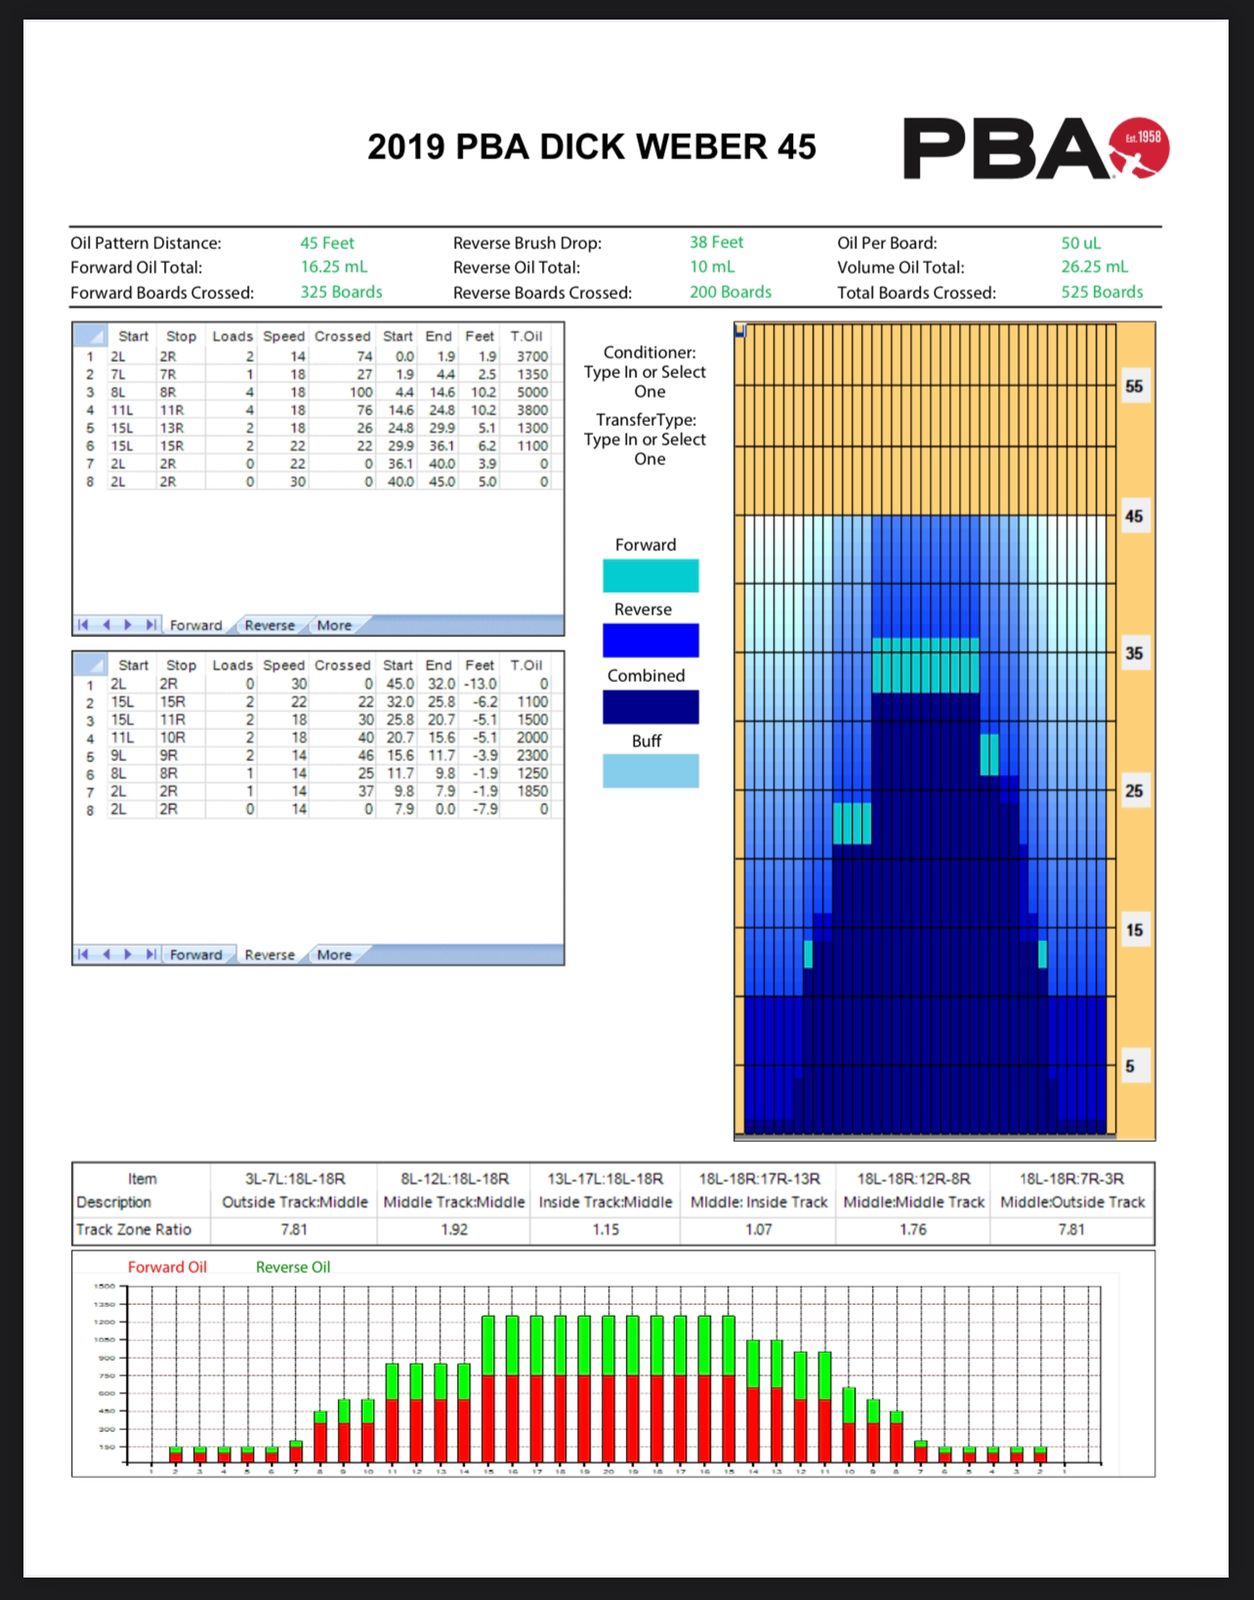Screen dimensions: 1254x1600
Task: Select the '325 Boards' forward boards crossed value
Action: [341, 292]
